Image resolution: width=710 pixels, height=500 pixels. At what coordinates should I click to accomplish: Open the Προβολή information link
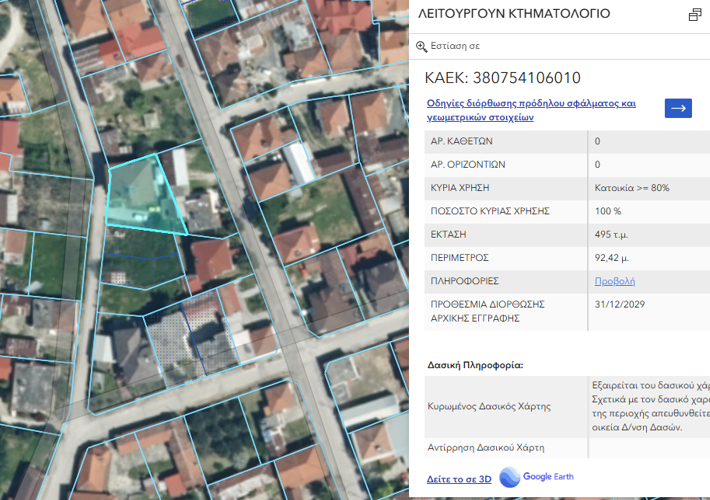pyautogui.click(x=614, y=281)
